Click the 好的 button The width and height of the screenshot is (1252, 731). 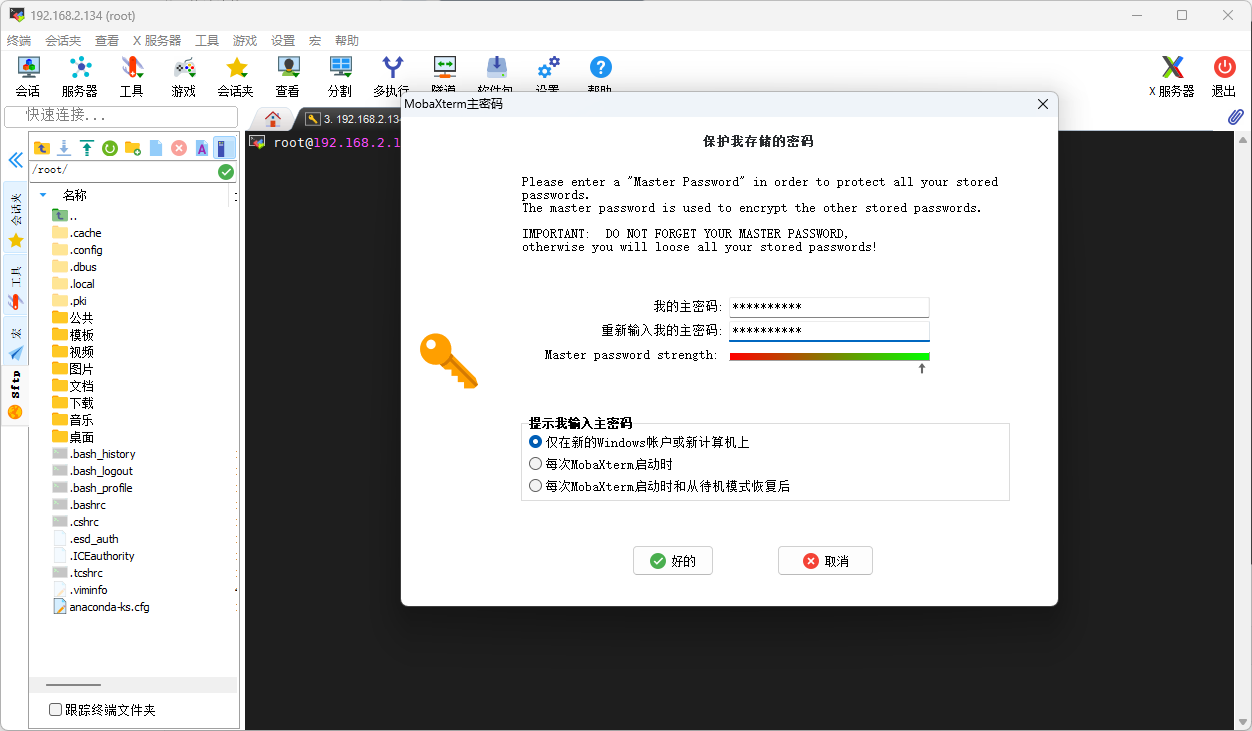pos(673,561)
